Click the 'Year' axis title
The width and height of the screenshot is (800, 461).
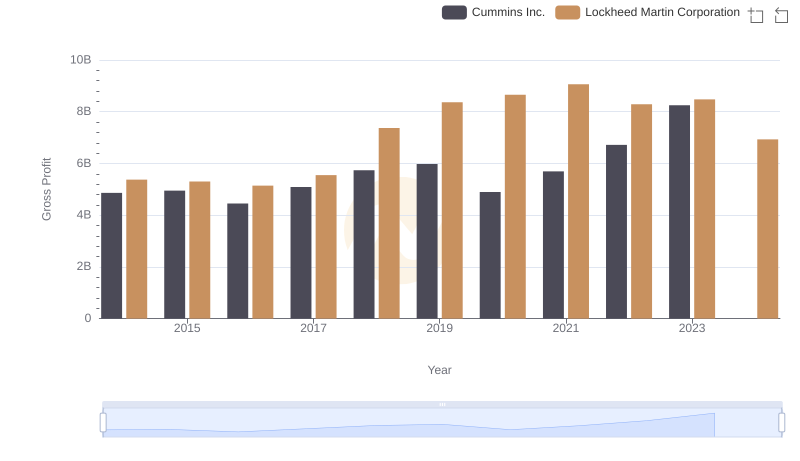click(x=439, y=370)
